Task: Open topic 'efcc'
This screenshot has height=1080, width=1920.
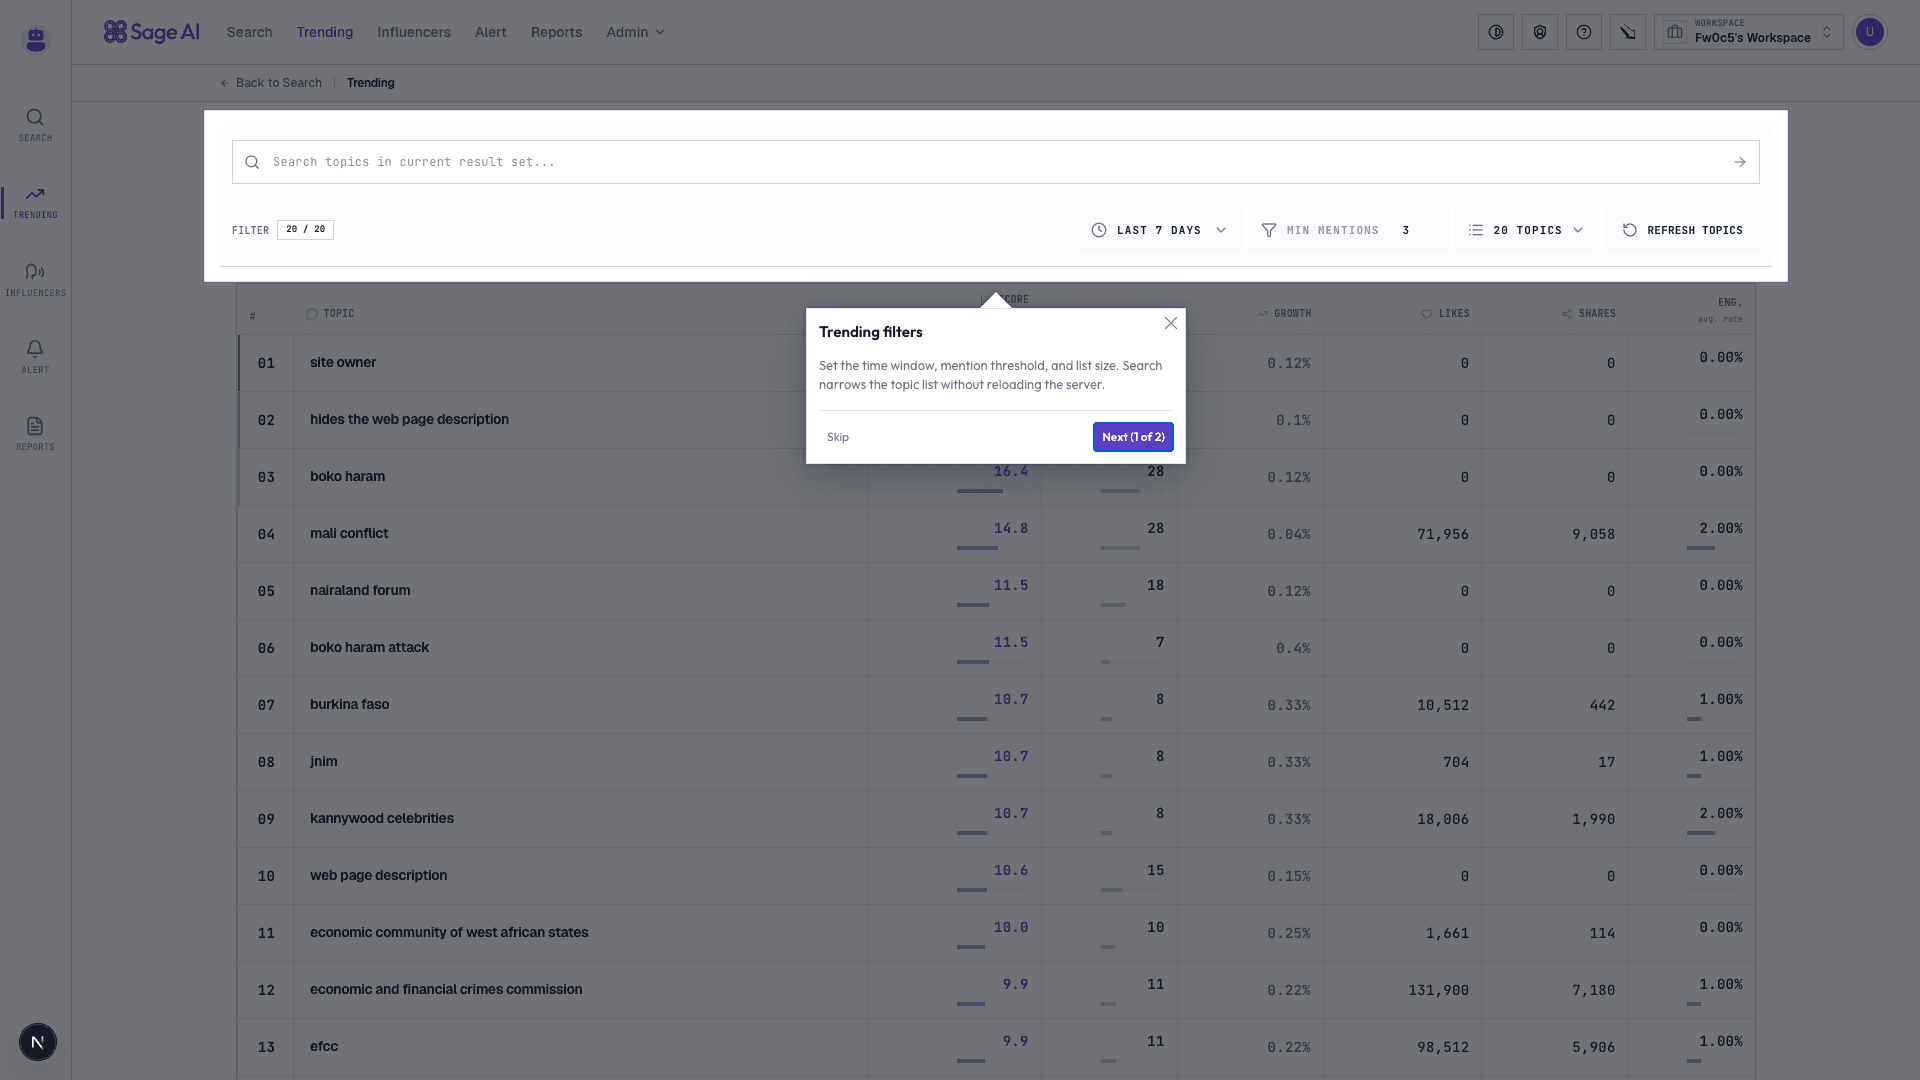Action: click(x=324, y=1047)
